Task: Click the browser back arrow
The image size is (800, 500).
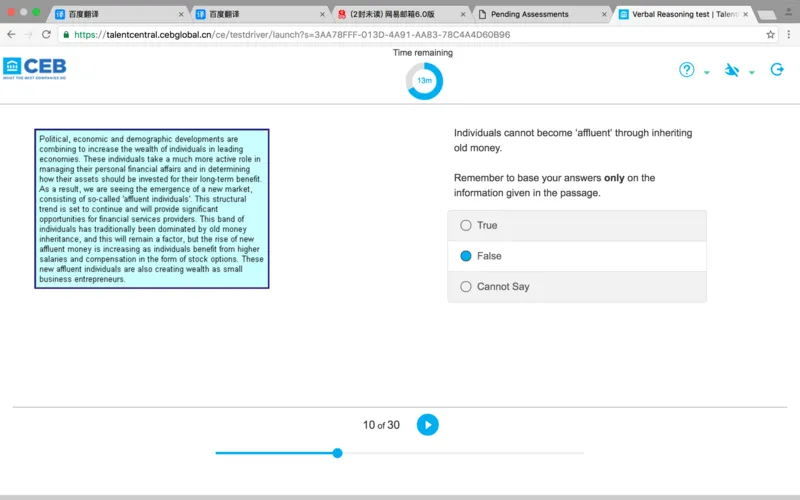Action: tap(10, 34)
